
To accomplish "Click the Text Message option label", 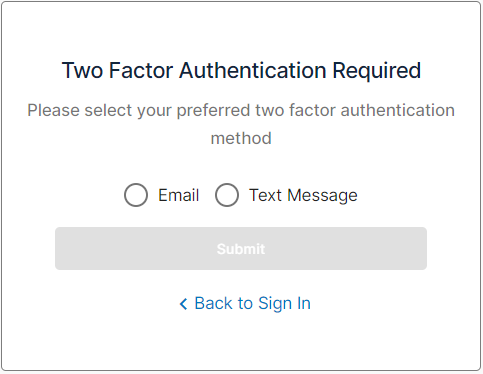I will pos(303,195).
